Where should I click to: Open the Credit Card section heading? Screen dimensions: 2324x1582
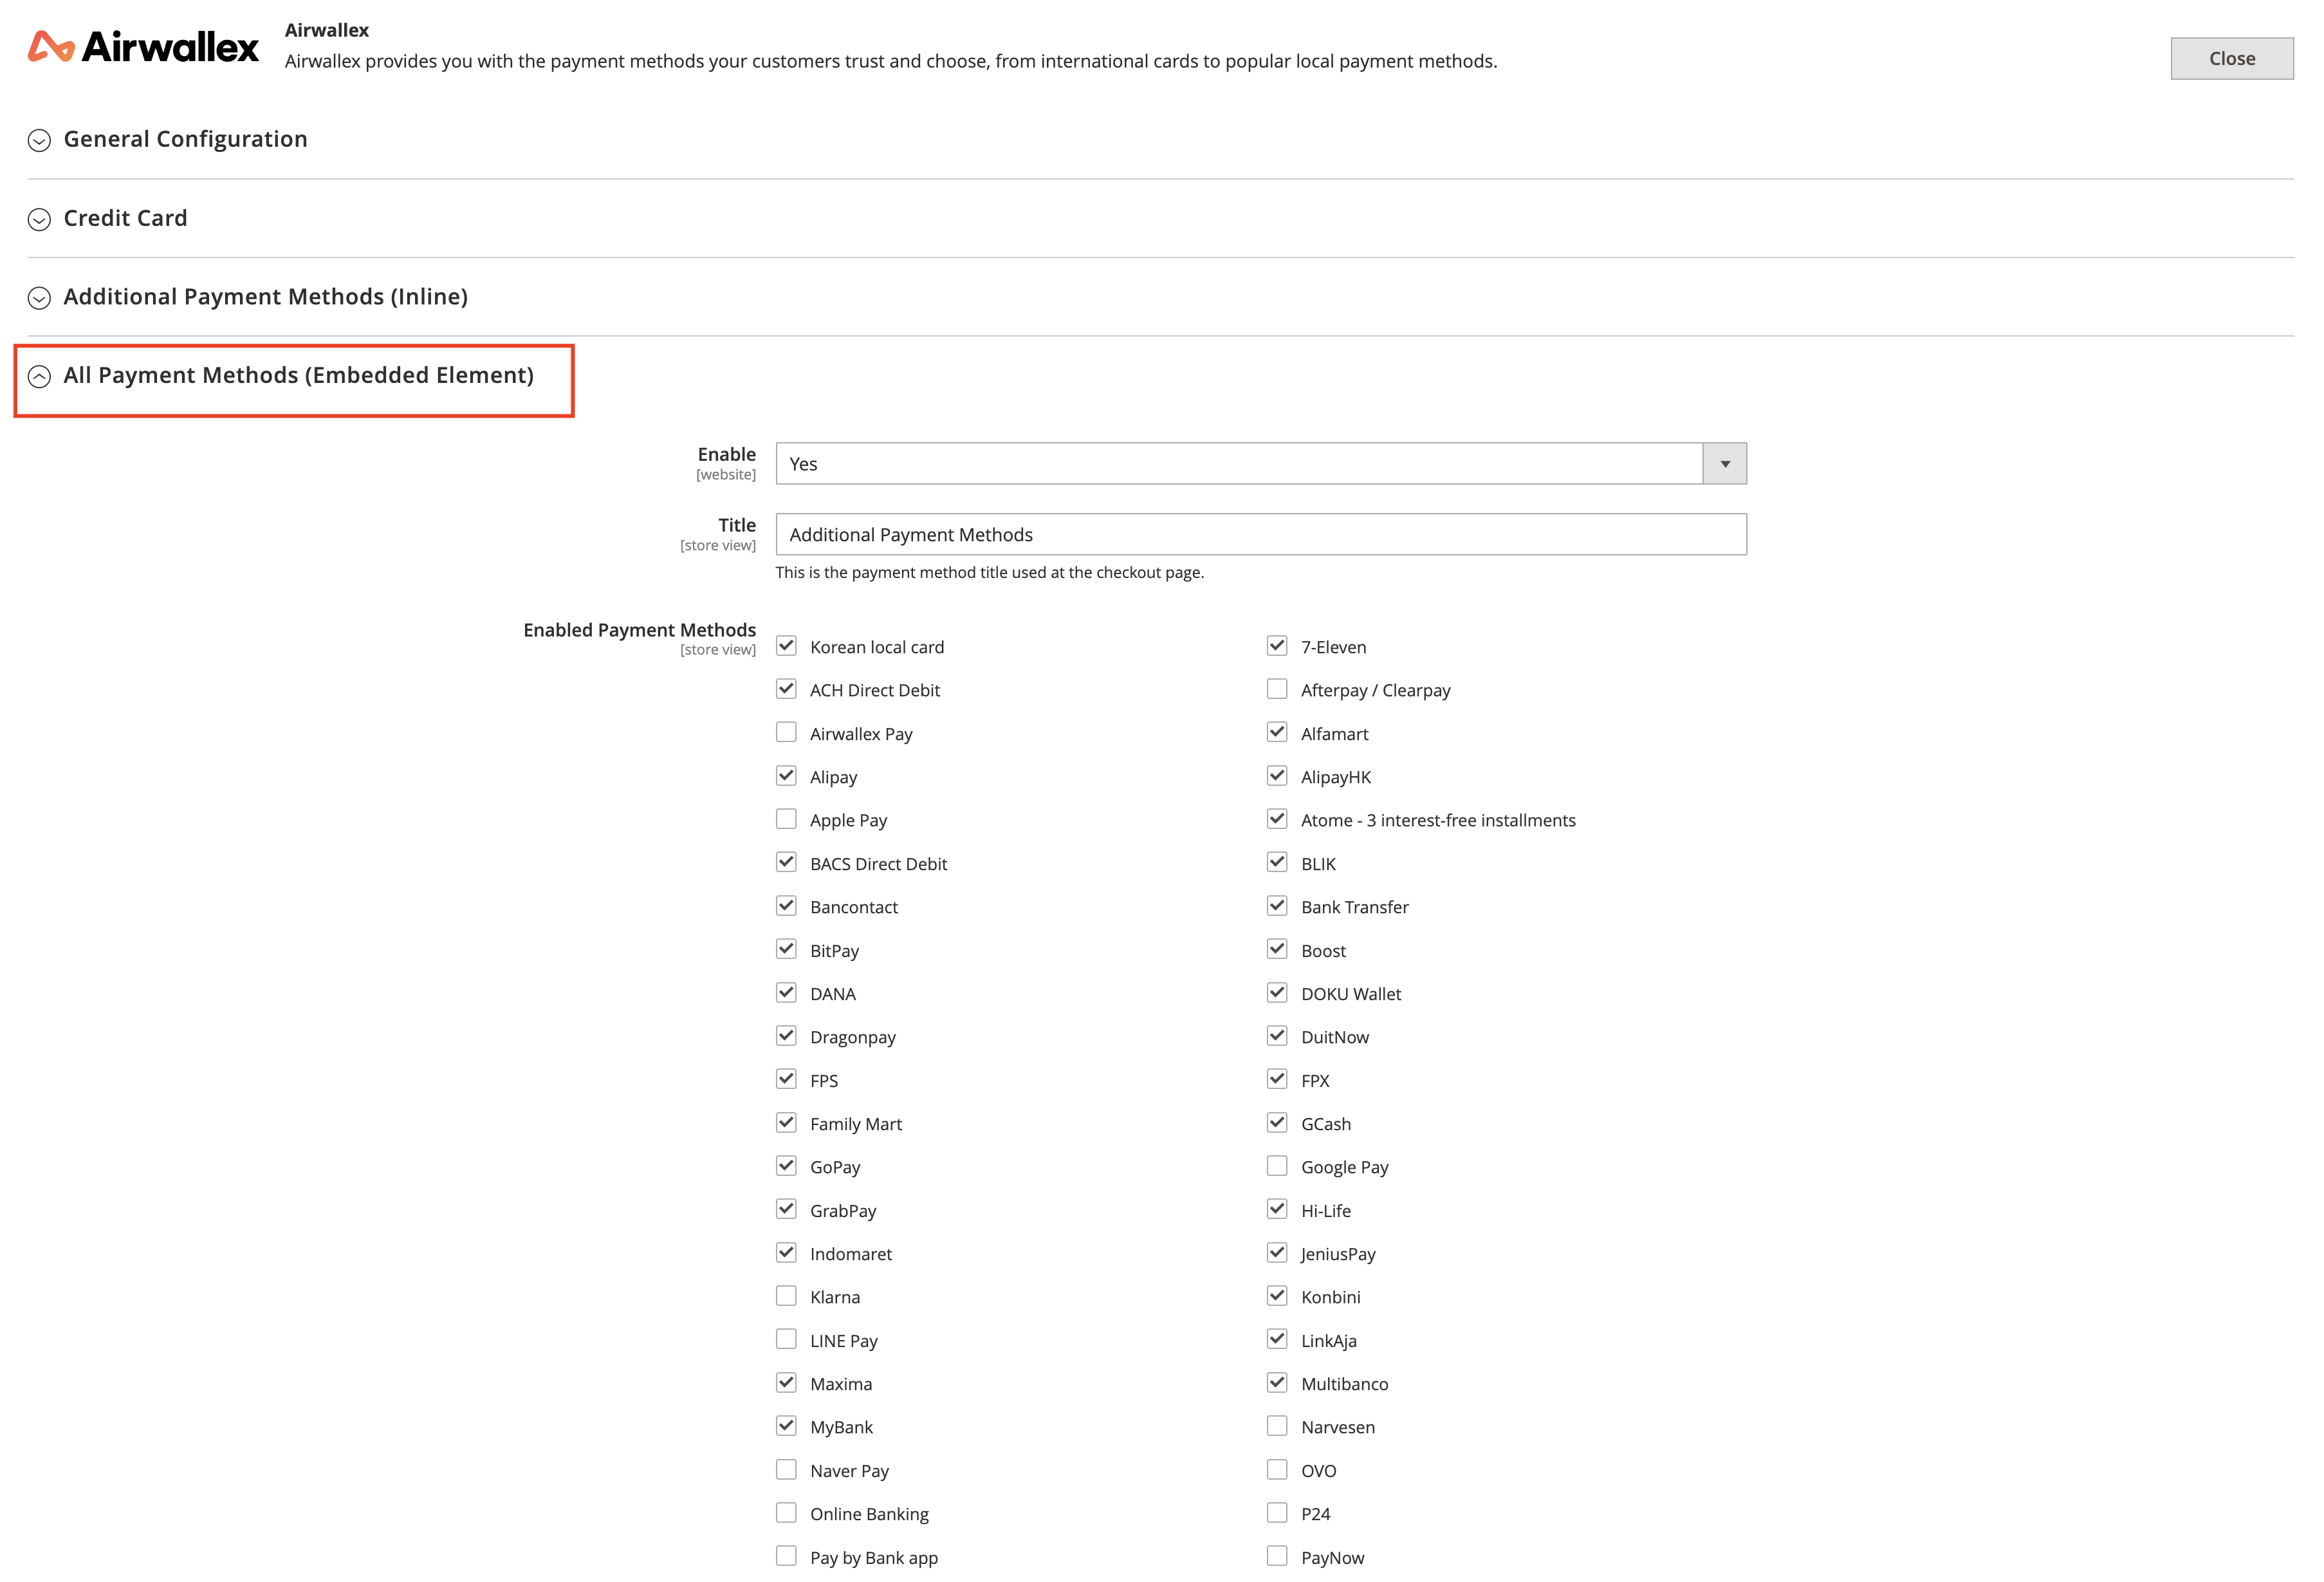coord(125,218)
